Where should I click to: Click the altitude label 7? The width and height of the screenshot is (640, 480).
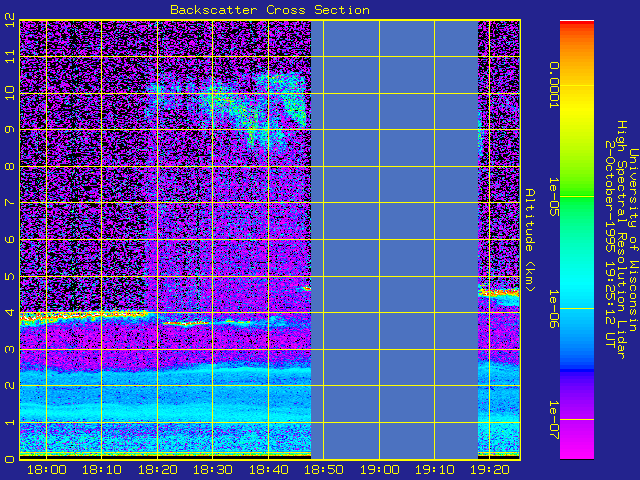(x=10, y=203)
